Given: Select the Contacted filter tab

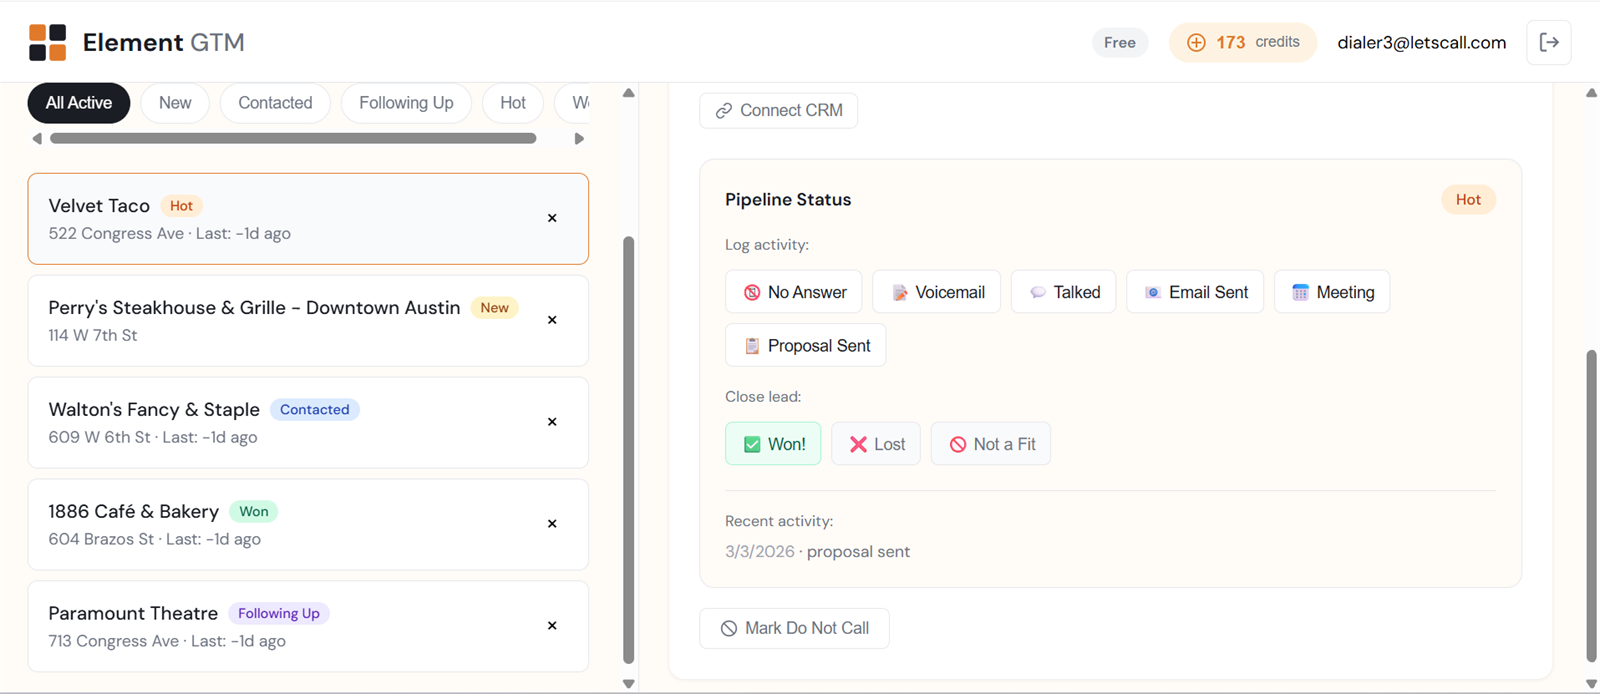Looking at the screenshot, I should click(275, 103).
